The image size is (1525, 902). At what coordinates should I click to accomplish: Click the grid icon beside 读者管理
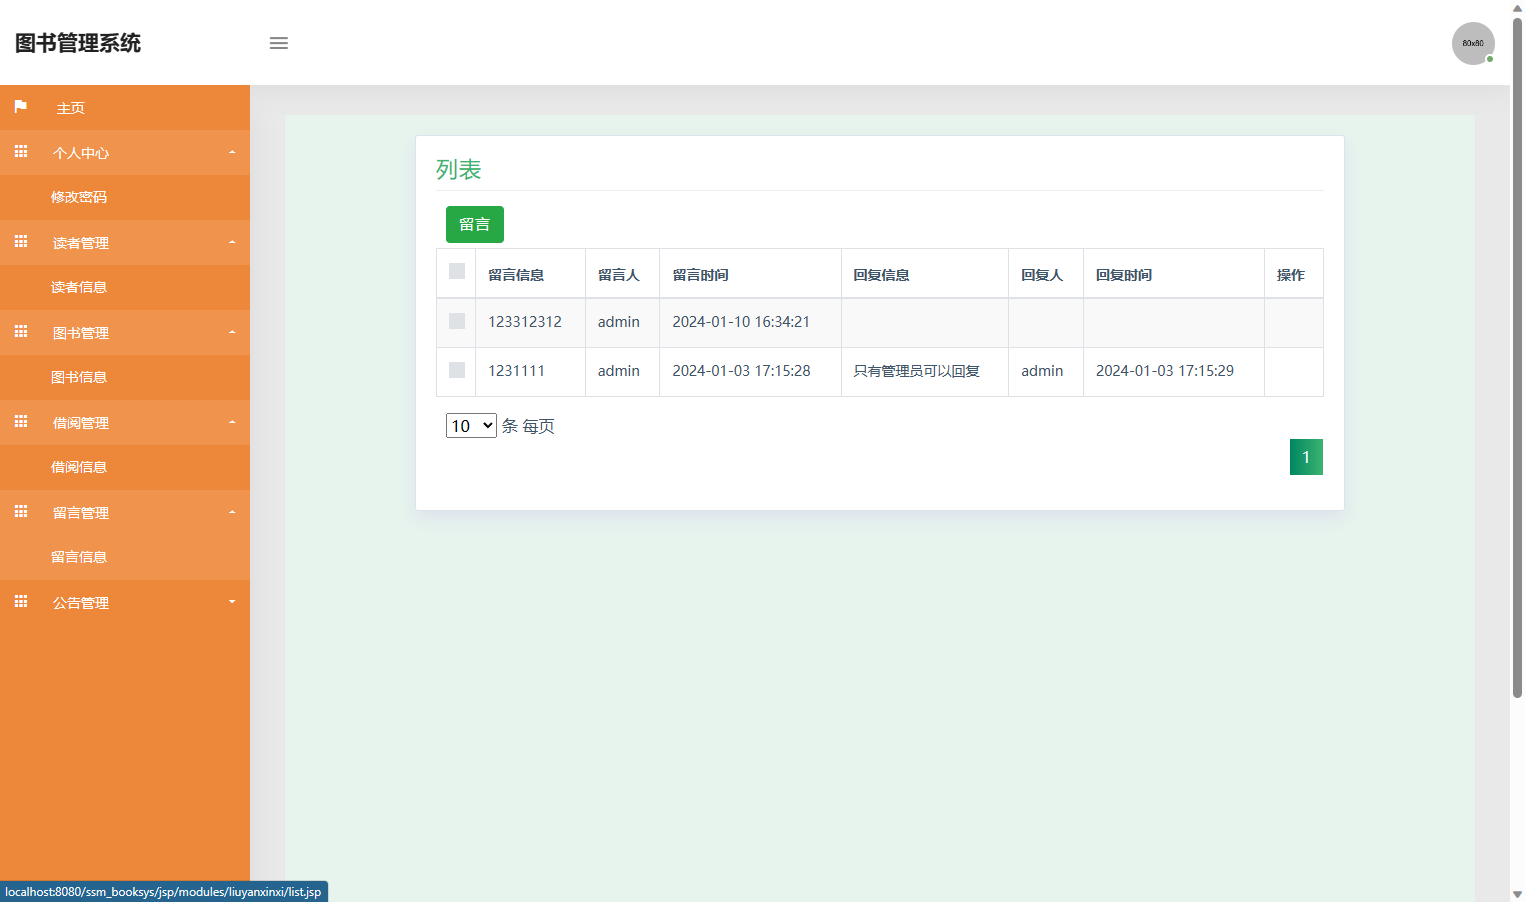click(21, 242)
